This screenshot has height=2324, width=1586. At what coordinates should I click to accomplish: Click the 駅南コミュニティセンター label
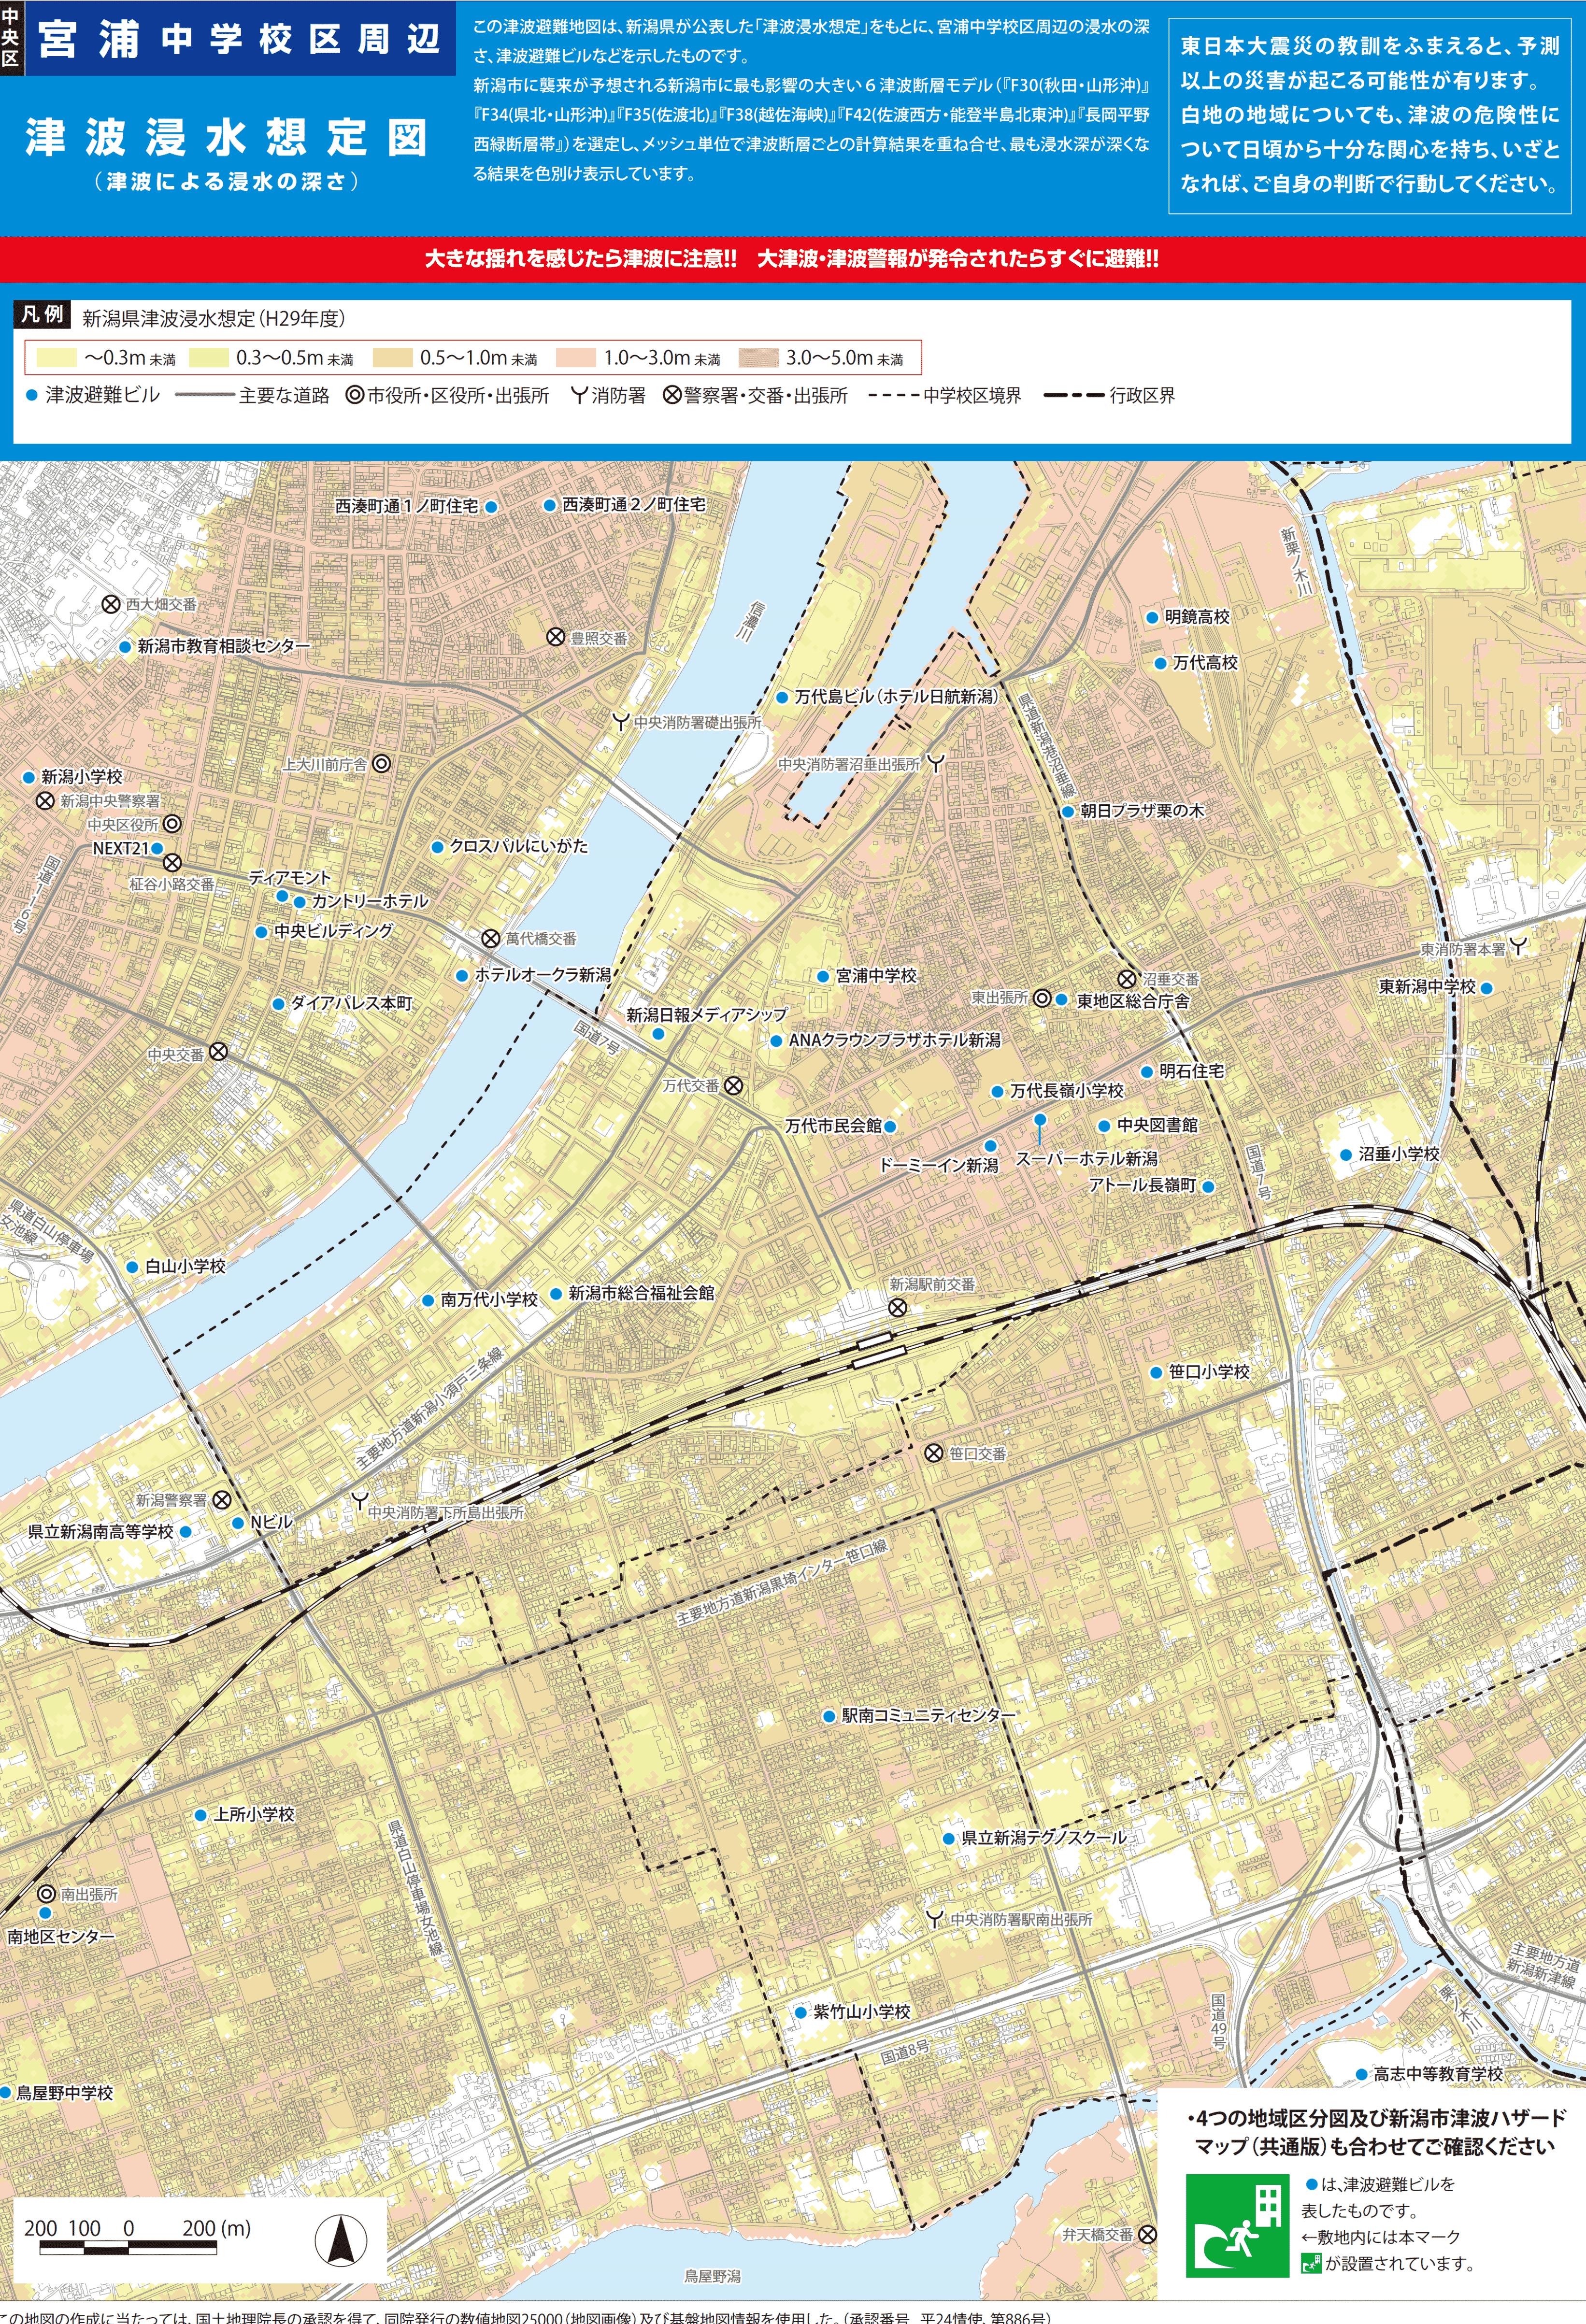click(x=928, y=1715)
